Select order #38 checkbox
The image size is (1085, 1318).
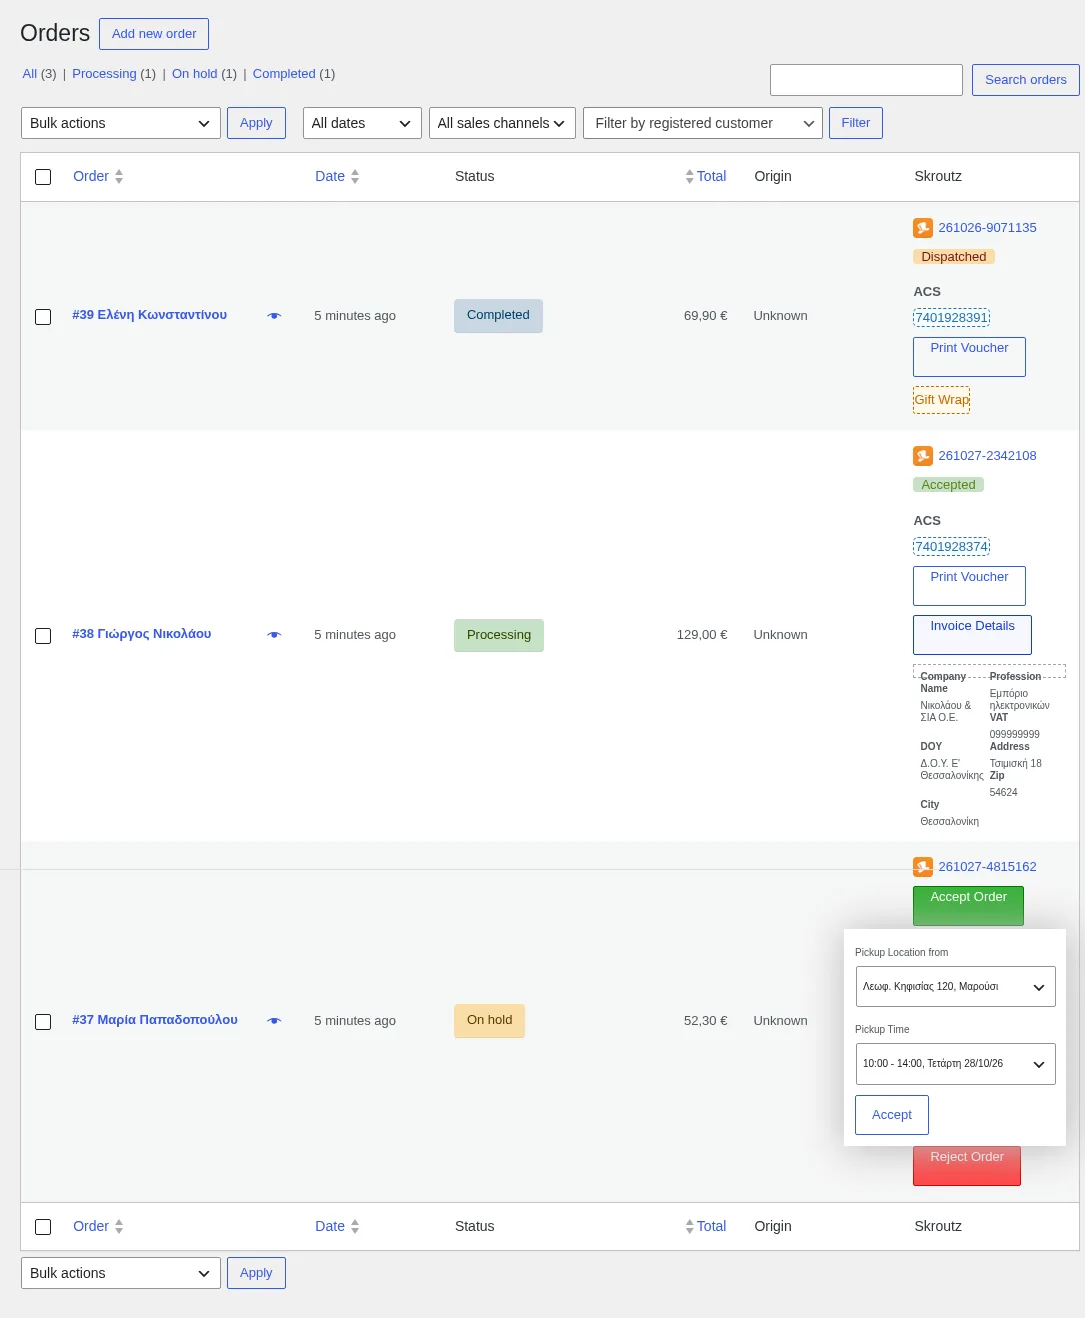click(x=43, y=636)
